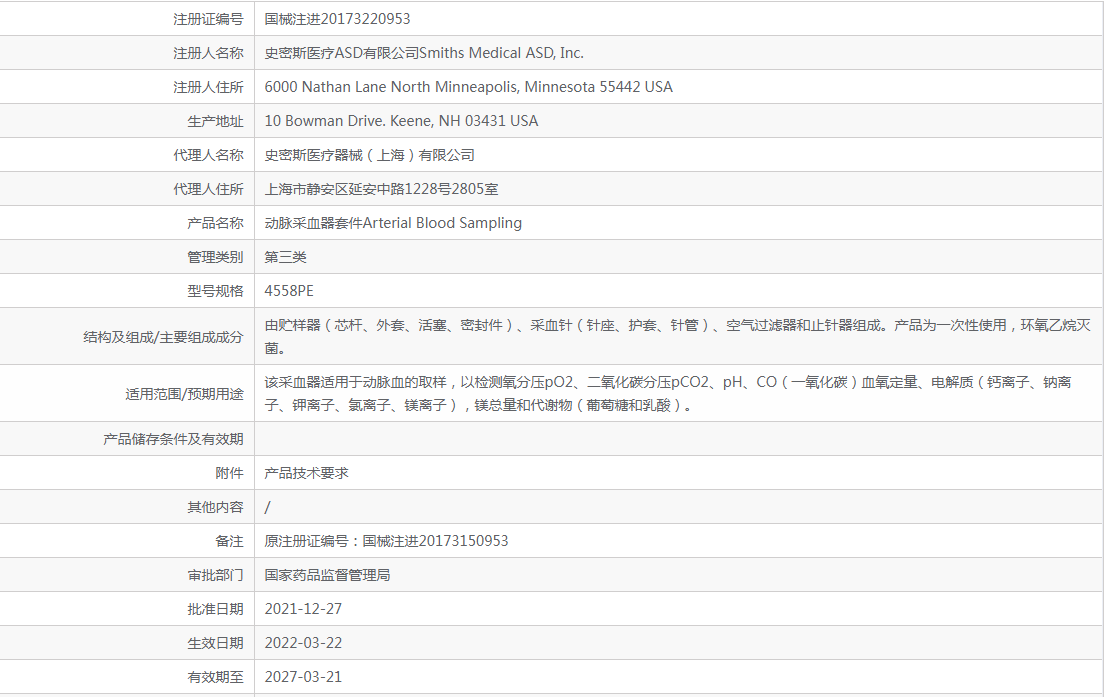The width and height of the screenshot is (1116, 697).
Task: Click the 6000 Nathan Lane North address
Action: 468,87
